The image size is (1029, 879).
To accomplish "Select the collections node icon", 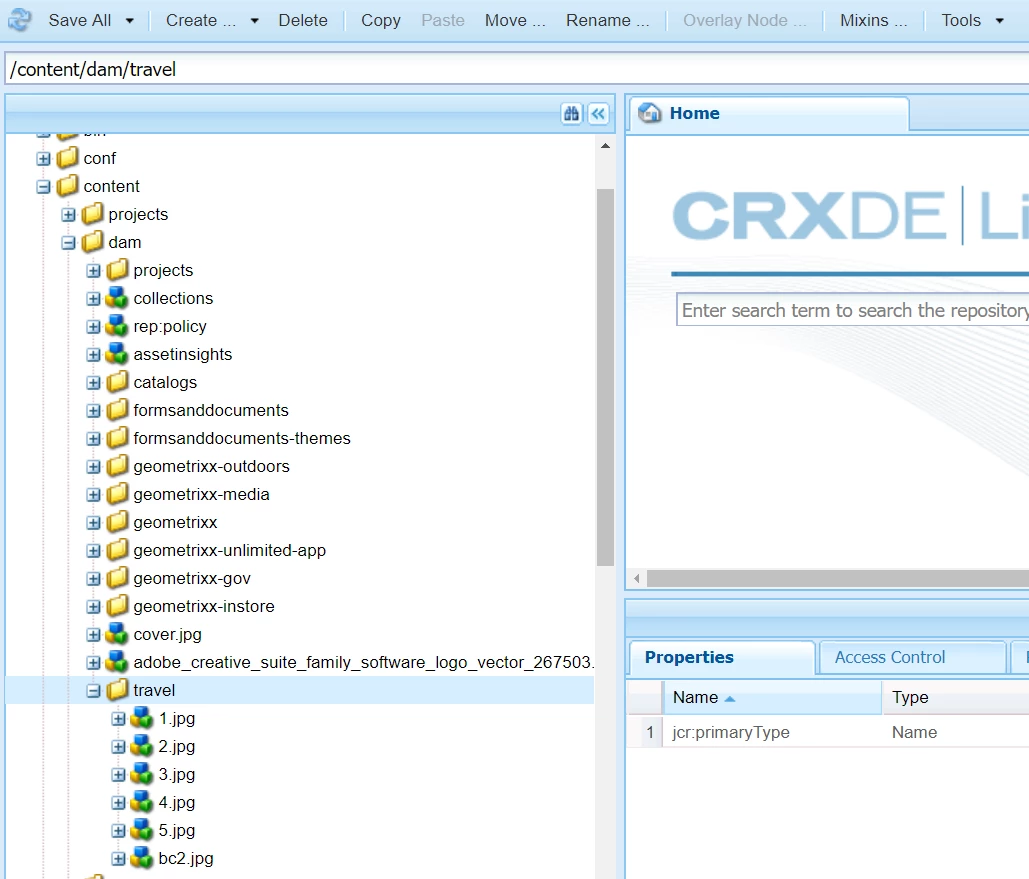I will coord(117,298).
